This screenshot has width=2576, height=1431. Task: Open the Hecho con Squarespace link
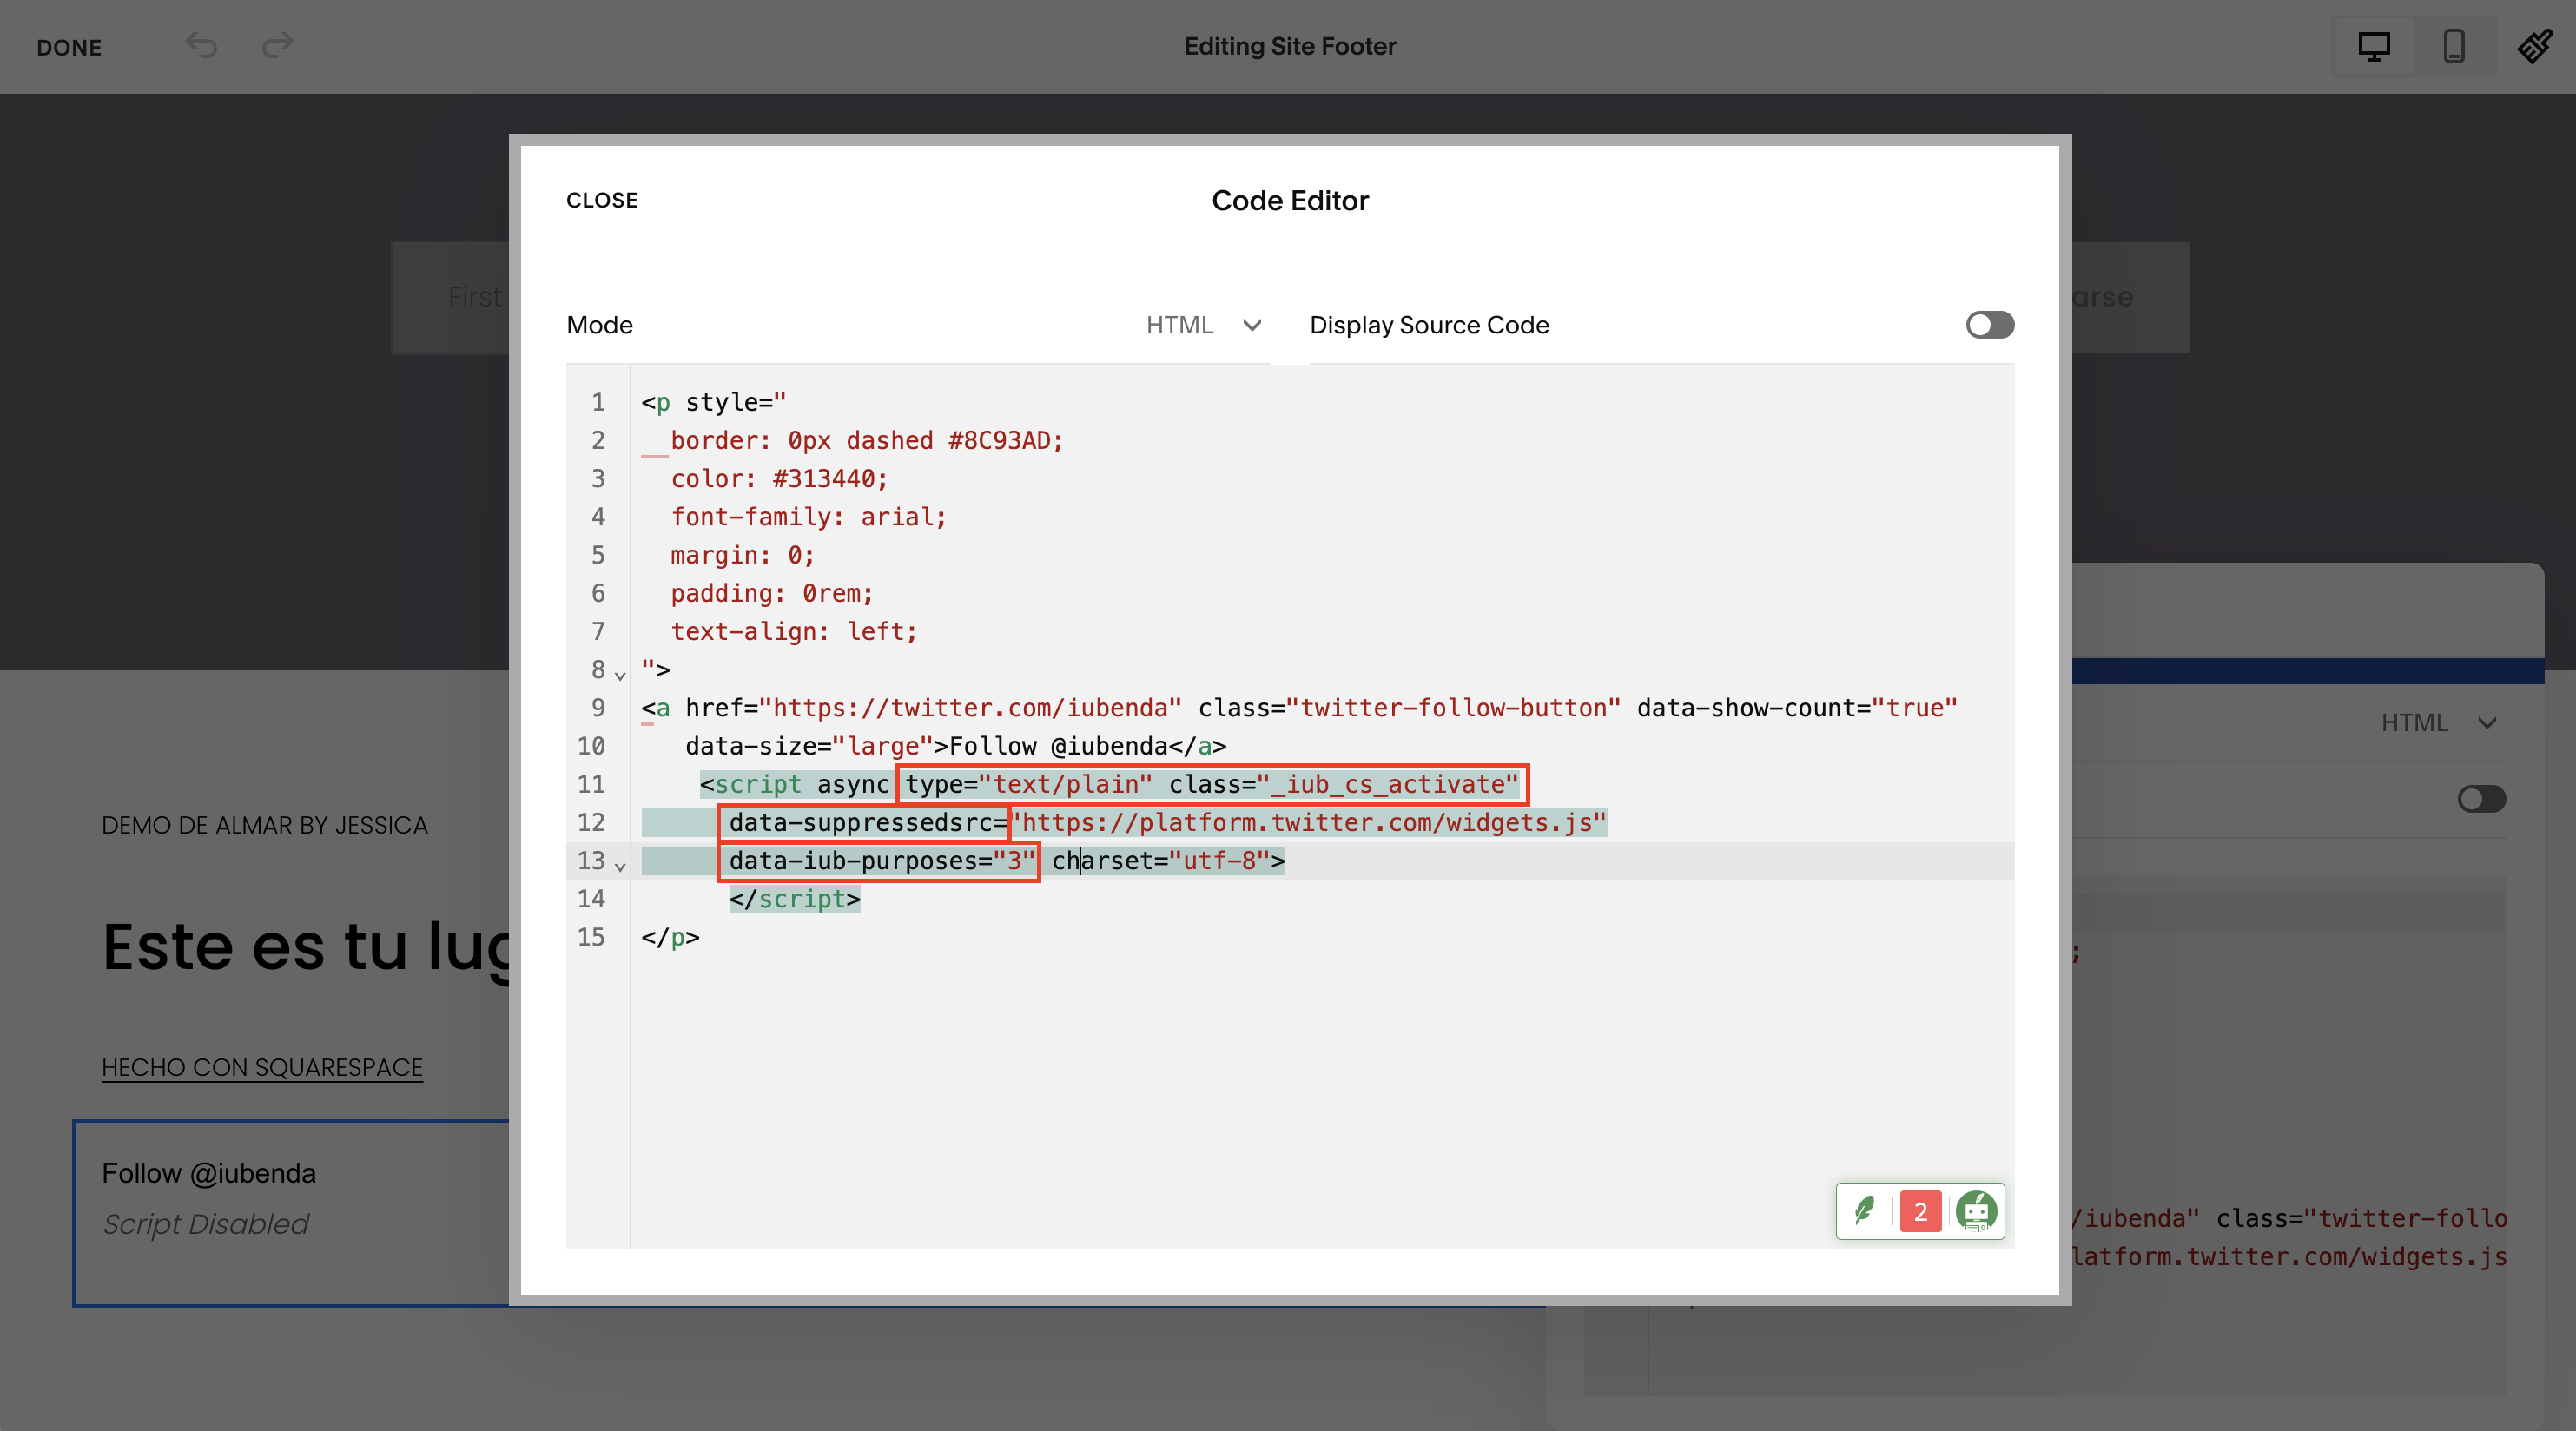[262, 1067]
